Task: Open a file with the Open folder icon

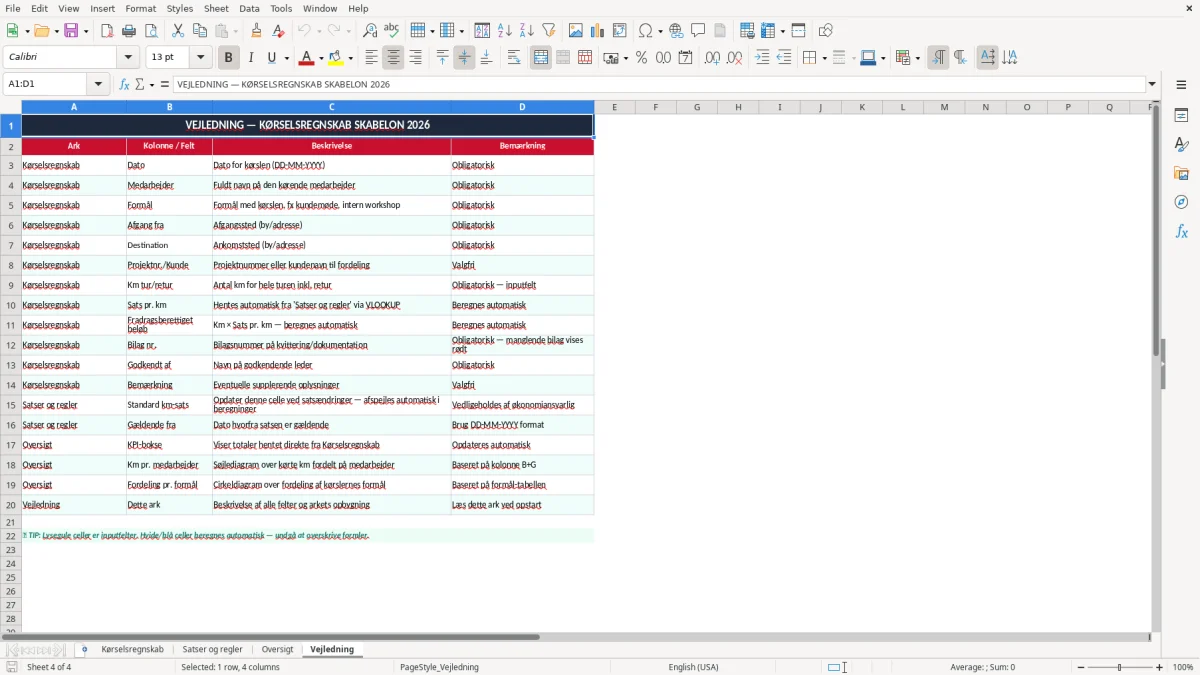Action: [x=41, y=31]
